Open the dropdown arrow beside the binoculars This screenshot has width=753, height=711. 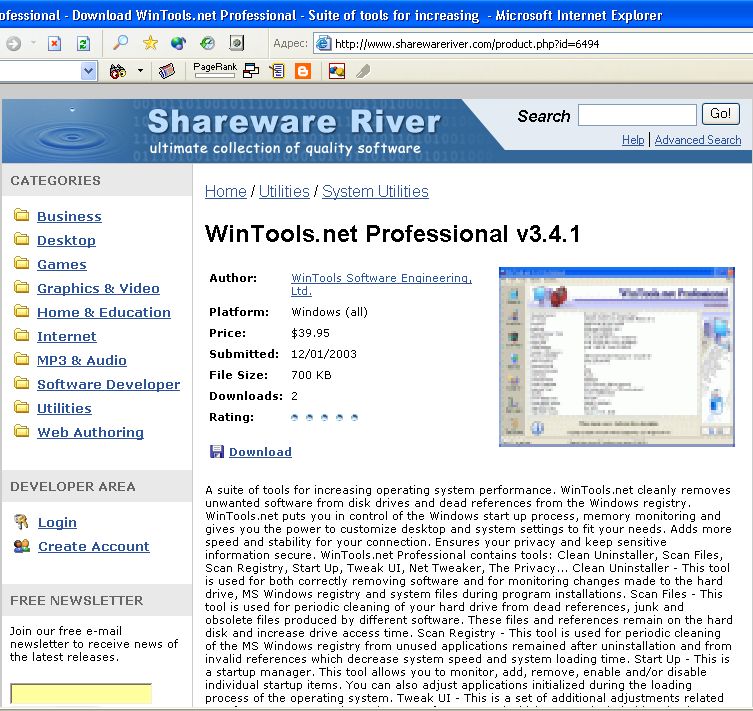[x=140, y=71]
